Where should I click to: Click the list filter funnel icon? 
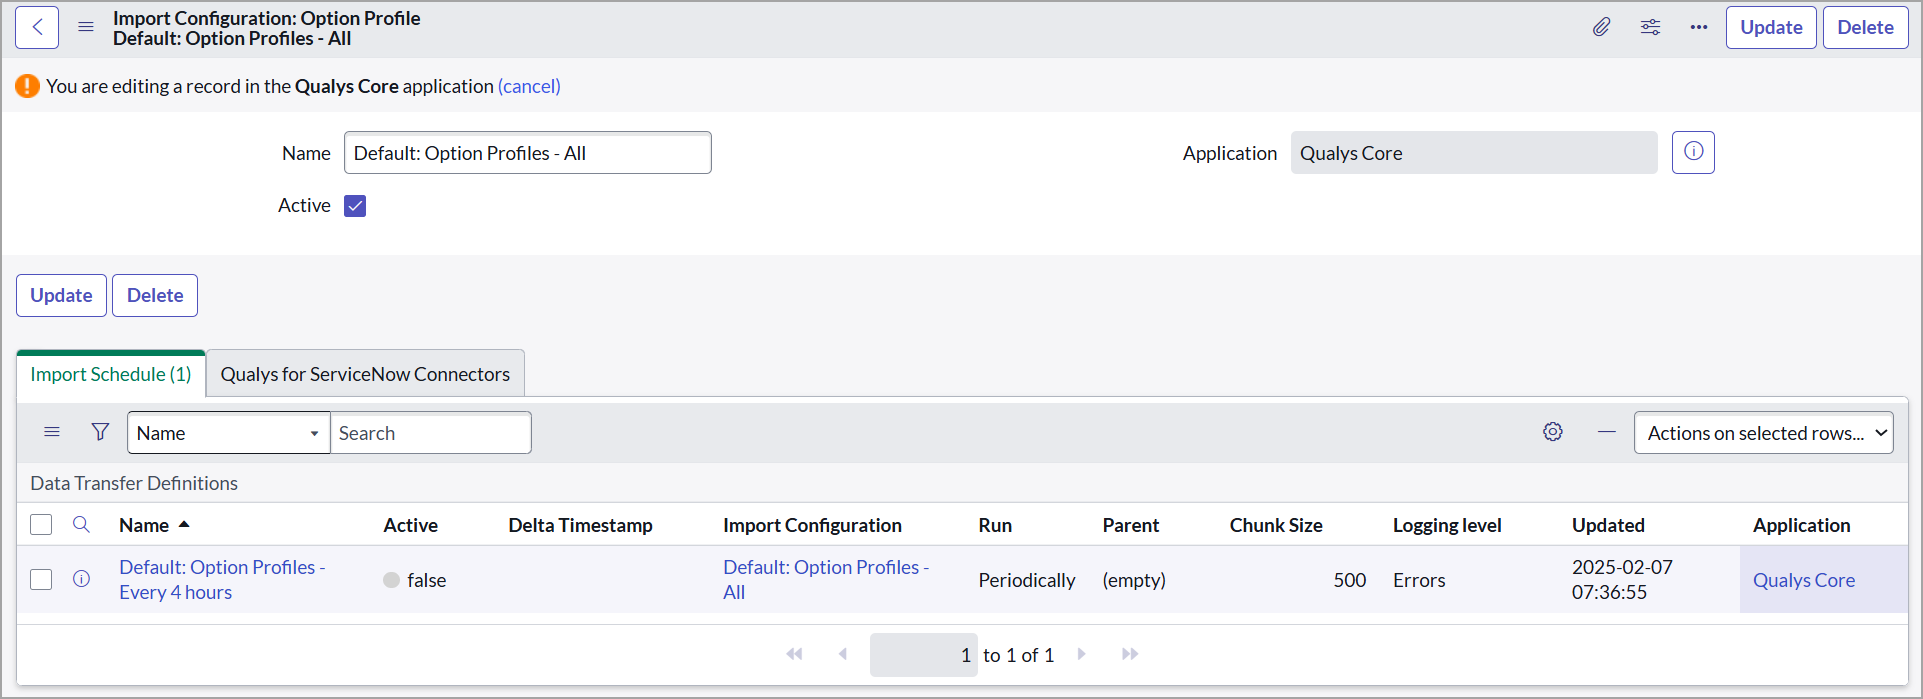point(100,432)
